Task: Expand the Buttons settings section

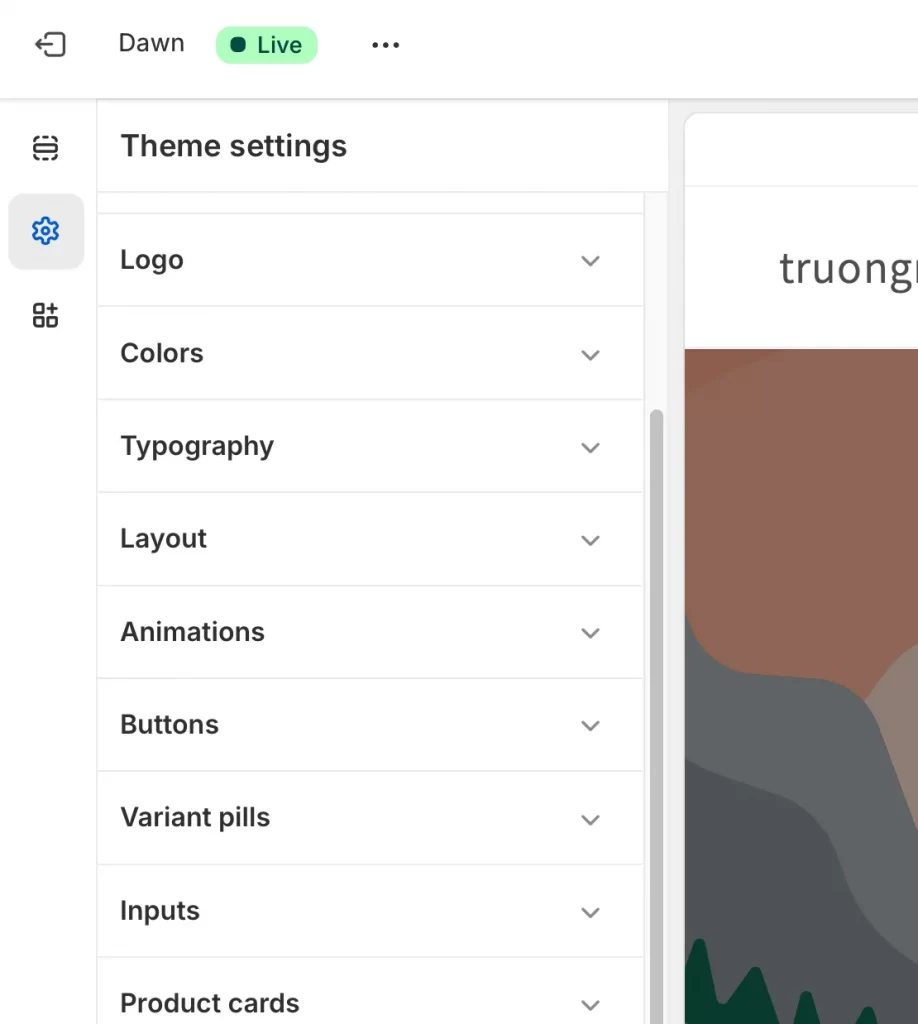Action: [370, 725]
